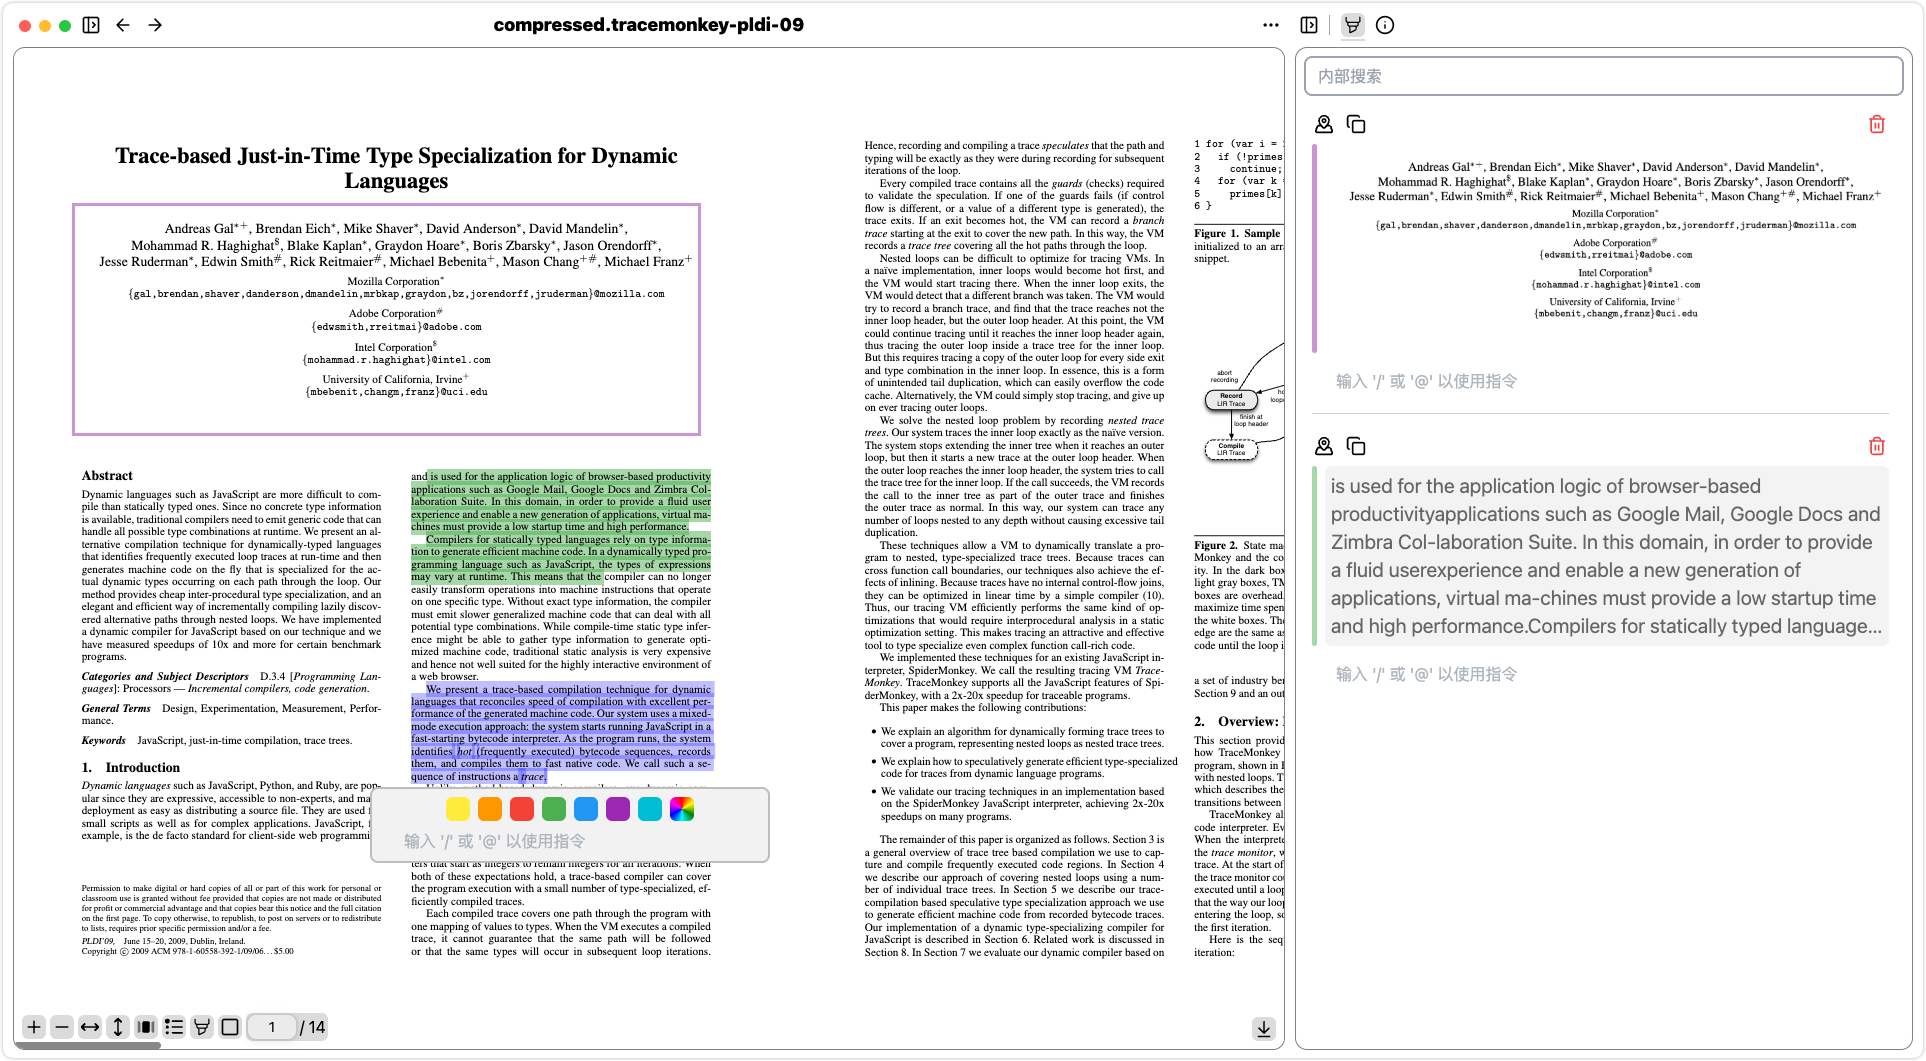Viewport: 1926px width, 1061px height.
Task: Open the three-dots more options menu
Action: tap(1271, 25)
